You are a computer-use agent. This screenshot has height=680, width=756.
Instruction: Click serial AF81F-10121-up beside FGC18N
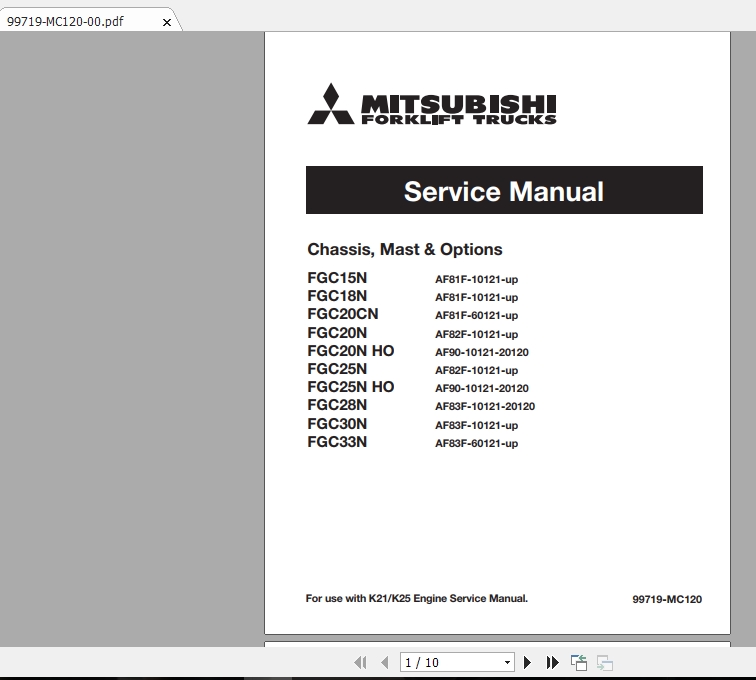476,298
